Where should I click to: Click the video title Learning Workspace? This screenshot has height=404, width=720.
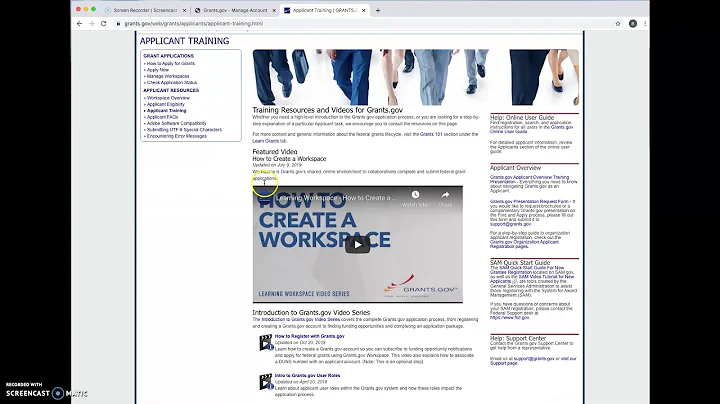(336, 198)
